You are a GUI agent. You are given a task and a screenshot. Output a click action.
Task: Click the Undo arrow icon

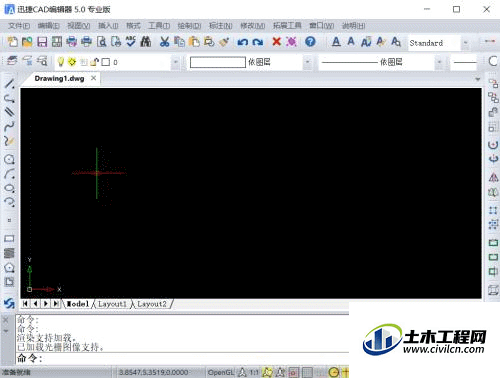(243, 42)
